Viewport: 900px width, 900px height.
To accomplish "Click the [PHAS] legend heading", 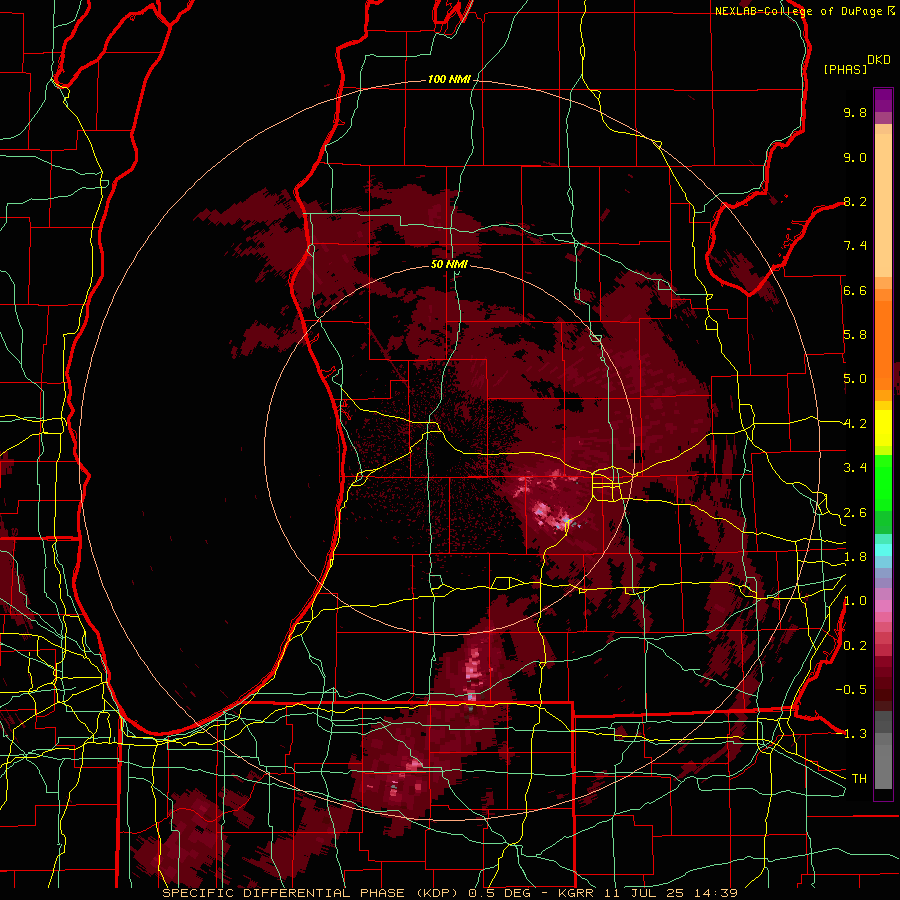I will [x=845, y=69].
